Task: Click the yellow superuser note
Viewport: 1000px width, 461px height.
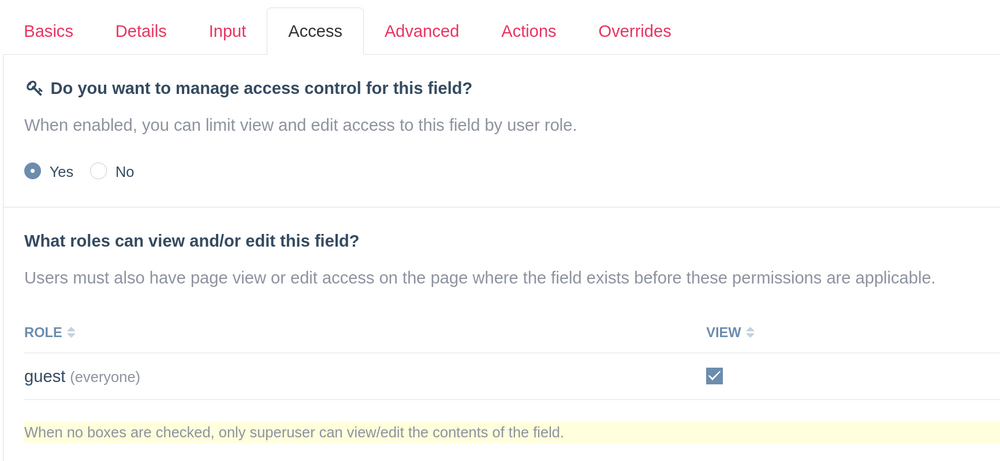Action: click(294, 432)
